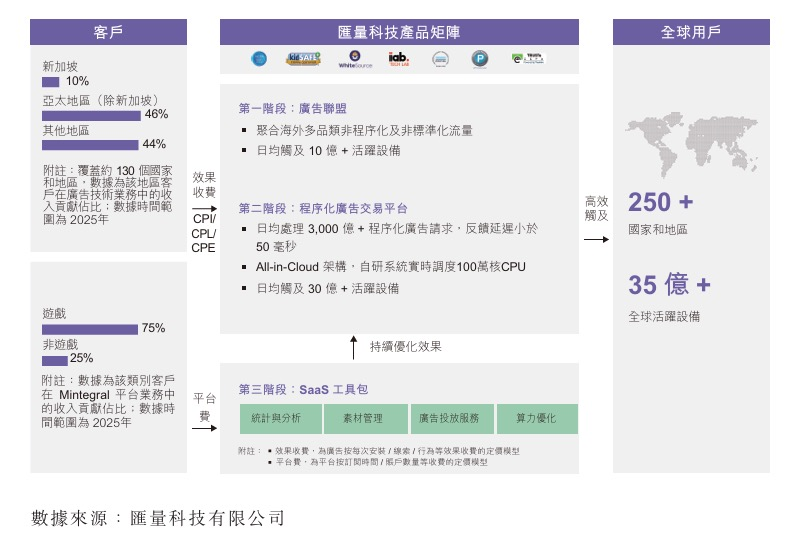Click the 匯量科技產品矩陣 header
This screenshot has height=545, width=803.
click(x=399, y=32)
